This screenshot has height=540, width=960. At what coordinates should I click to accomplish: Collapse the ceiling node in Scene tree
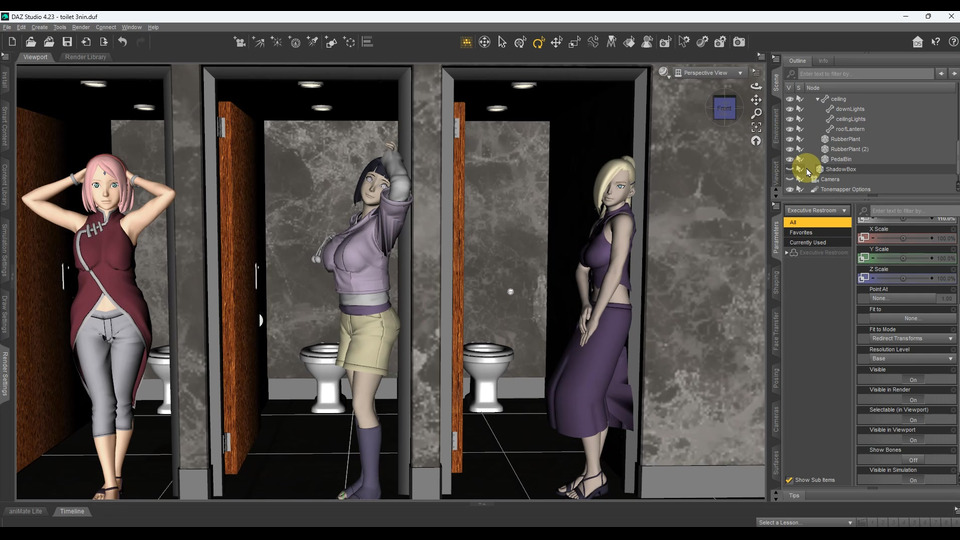[x=817, y=99]
